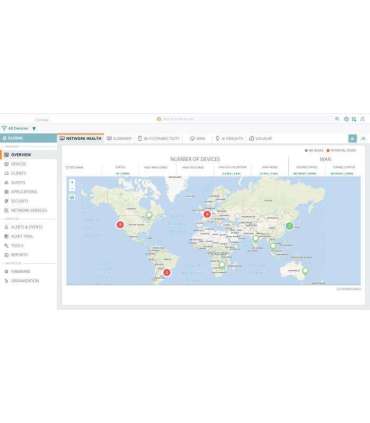Viewport: 370px width, 423px height.
Task: Open the tab right of AI Insights
Action: [261, 138]
